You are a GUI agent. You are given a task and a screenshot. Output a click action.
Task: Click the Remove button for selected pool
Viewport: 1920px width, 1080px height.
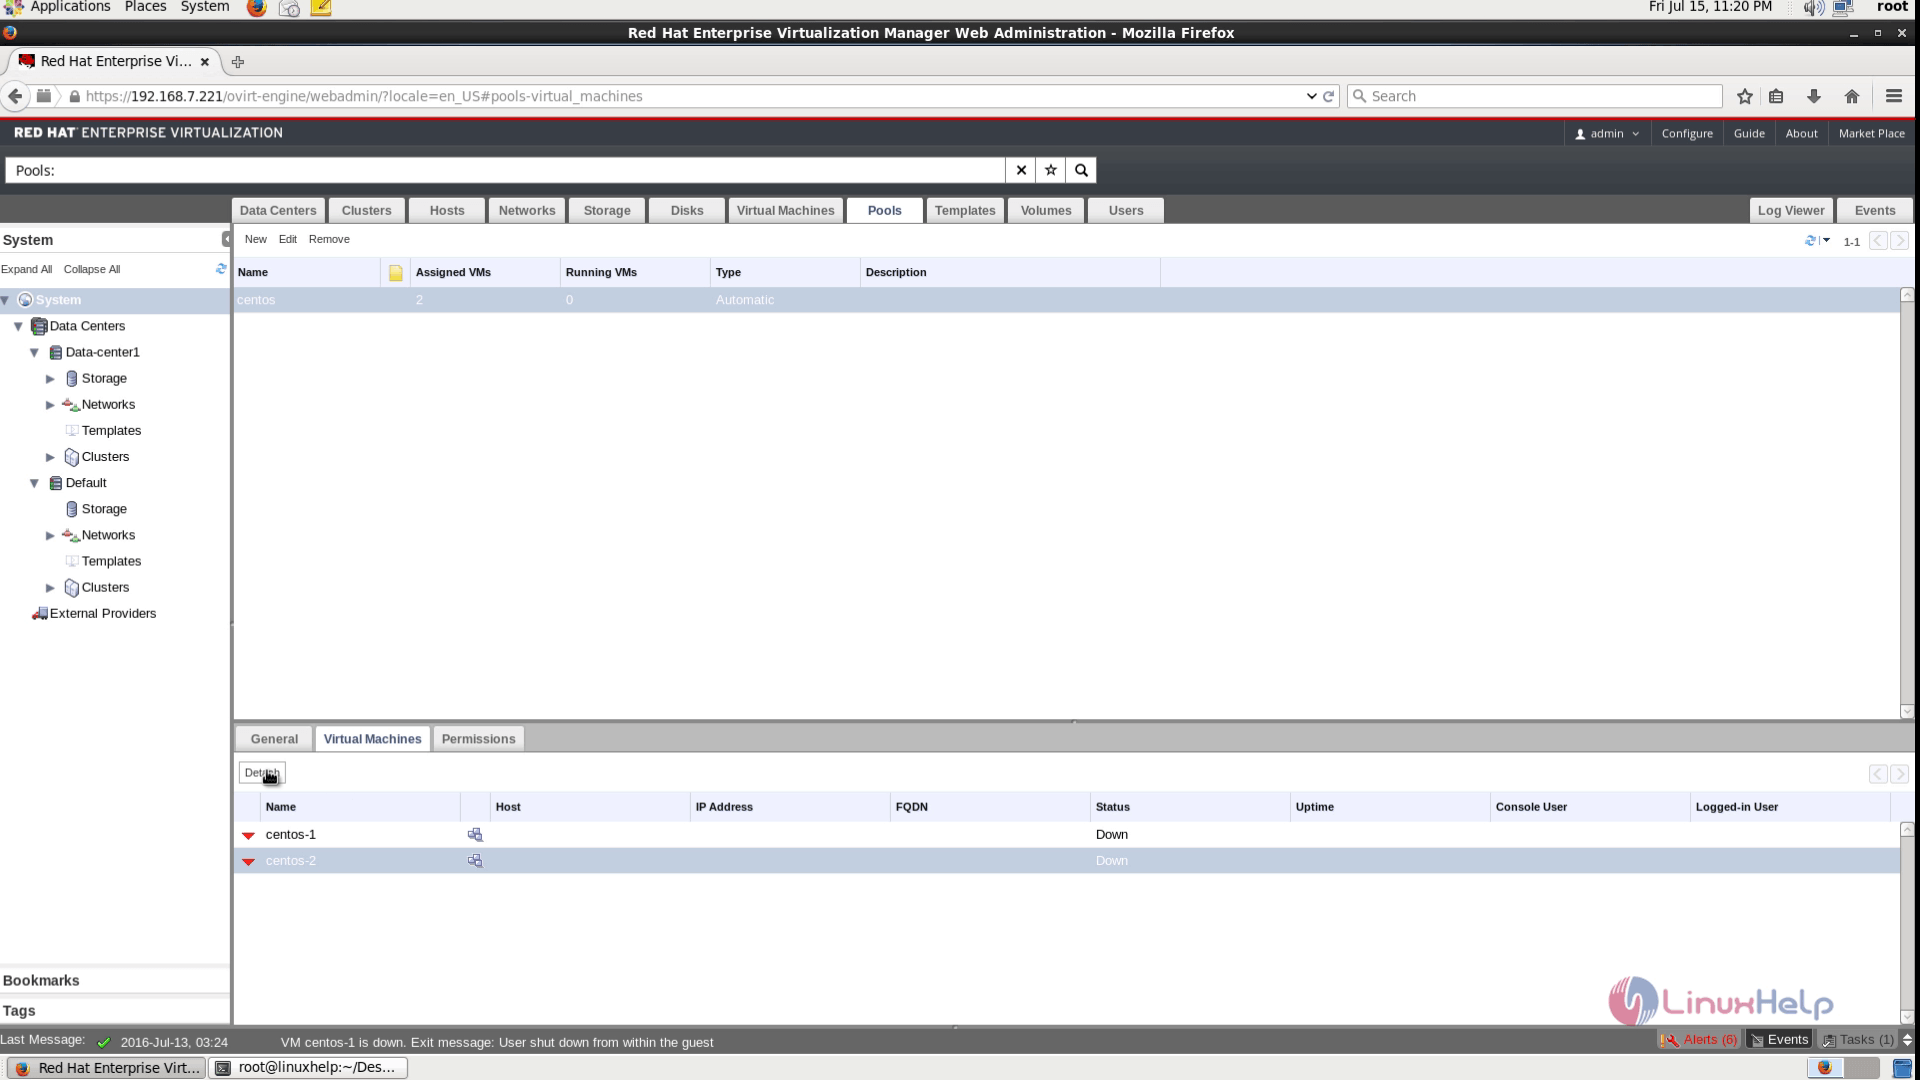click(330, 239)
